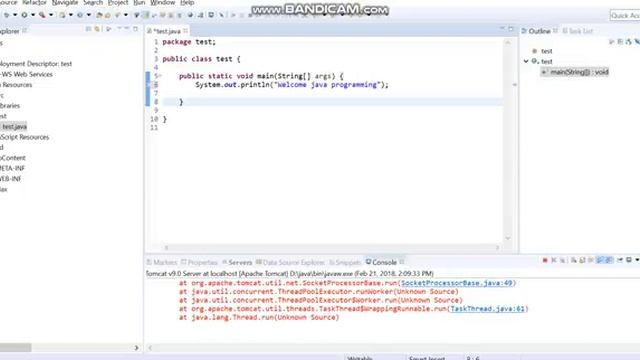The image size is (640, 360).
Task: Click Collapse All icon in Project Explorer
Action: pos(88,29)
